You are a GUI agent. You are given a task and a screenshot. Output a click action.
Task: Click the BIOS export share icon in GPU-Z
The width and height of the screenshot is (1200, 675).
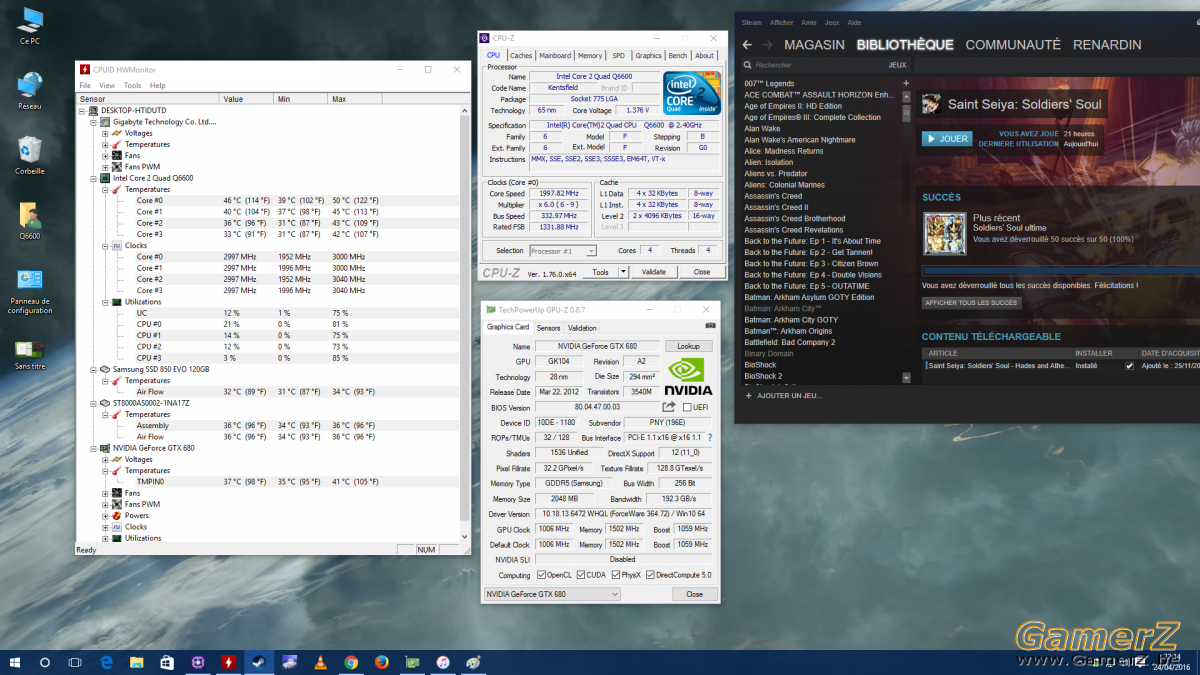[669, 407]
